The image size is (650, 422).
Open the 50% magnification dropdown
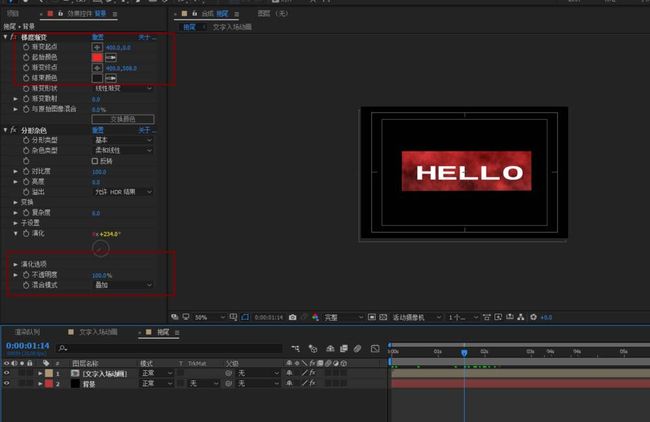[210, 317]
